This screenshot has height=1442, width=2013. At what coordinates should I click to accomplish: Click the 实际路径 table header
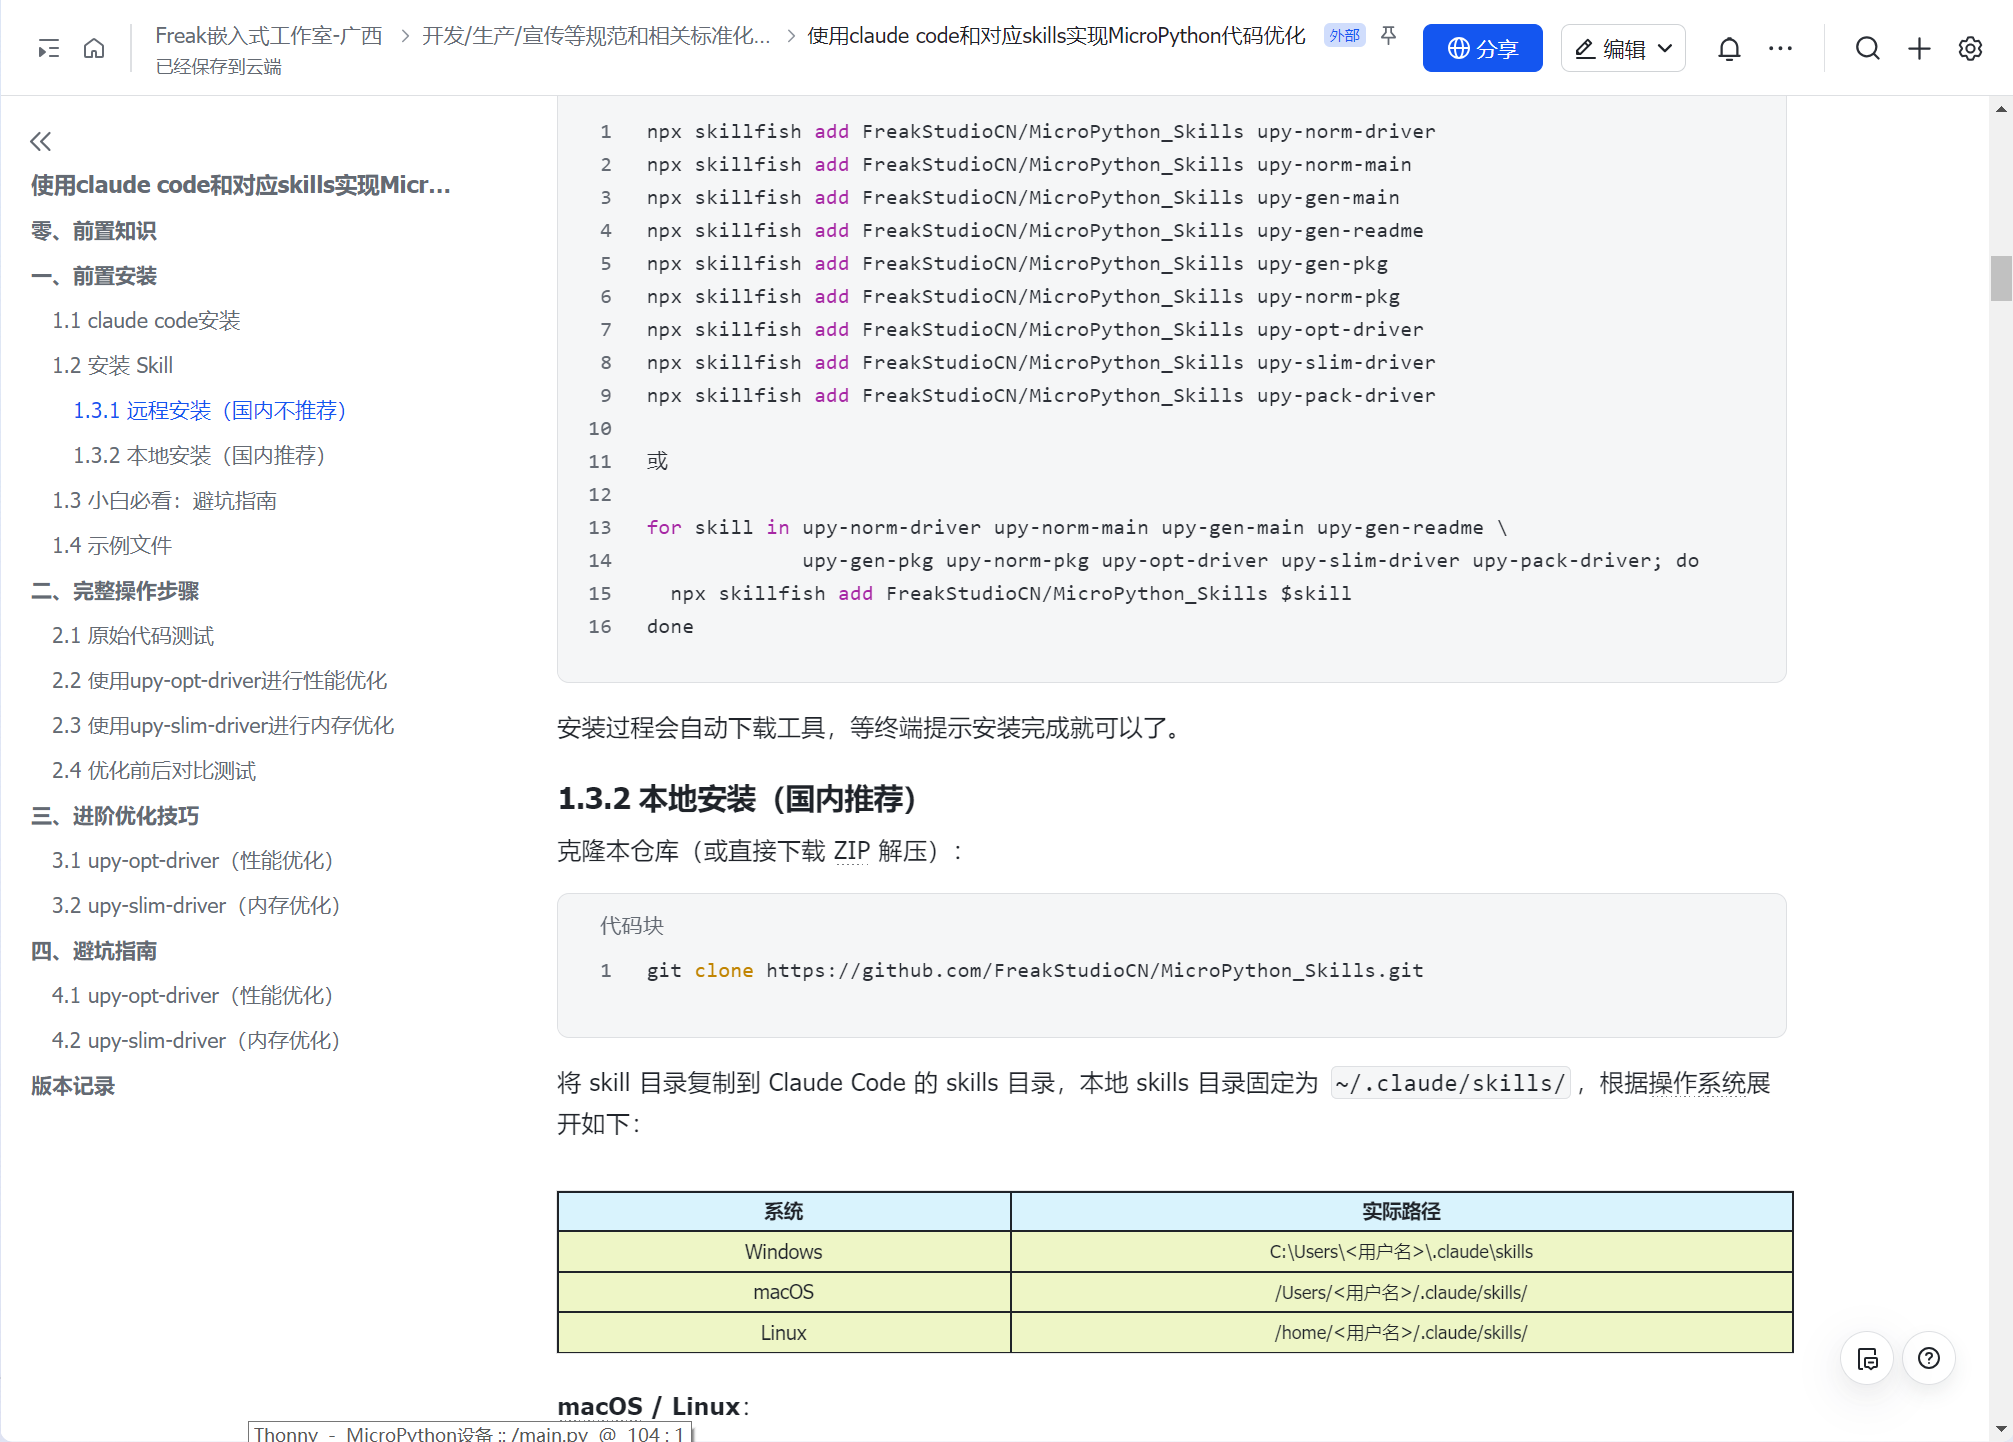point(1401,1212)
